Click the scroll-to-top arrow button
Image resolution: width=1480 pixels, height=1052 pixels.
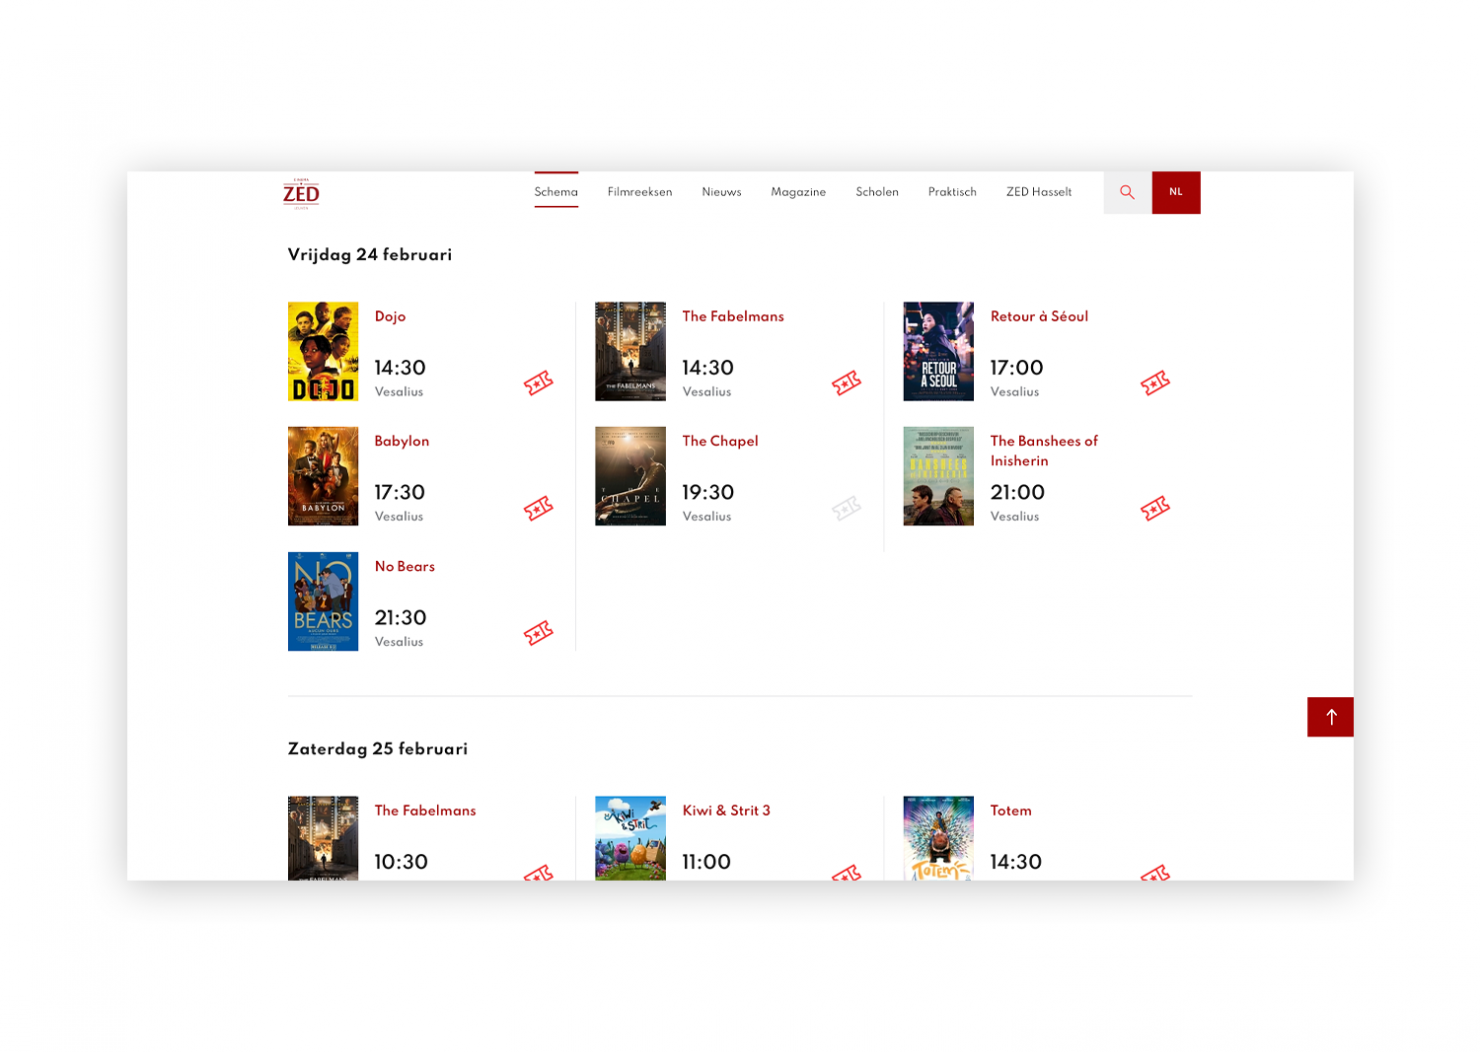[1330, 717]
